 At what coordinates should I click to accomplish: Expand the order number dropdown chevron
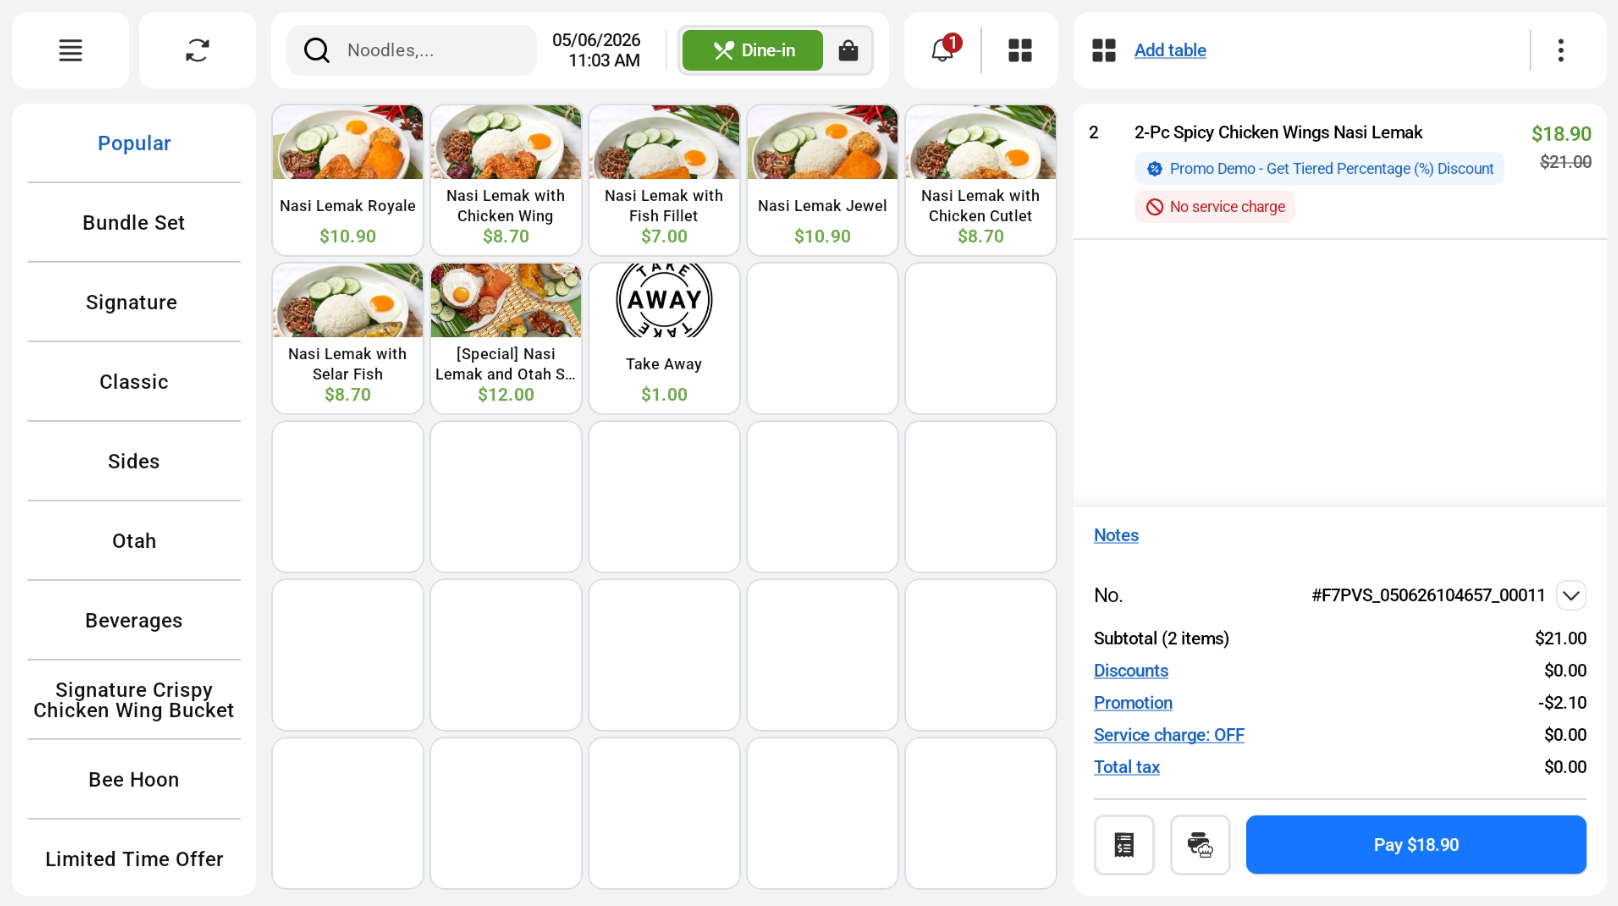(x=1571, y=595)
